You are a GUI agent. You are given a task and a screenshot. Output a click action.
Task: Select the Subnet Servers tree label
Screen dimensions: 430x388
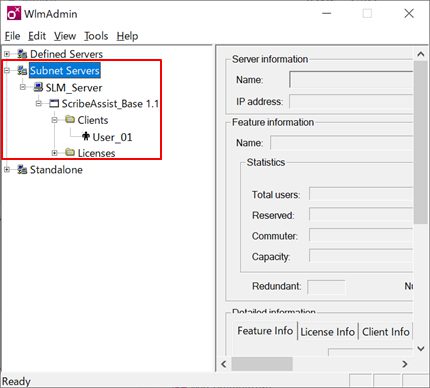coord(65,71)
